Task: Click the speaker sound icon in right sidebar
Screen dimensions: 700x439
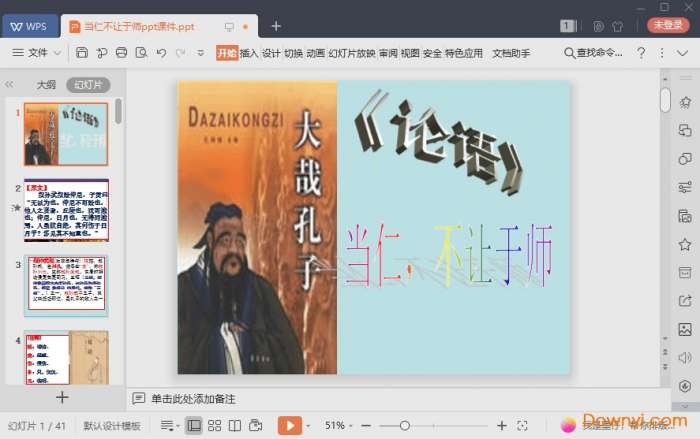Action: pyautogui.click(x=685, y=358)
